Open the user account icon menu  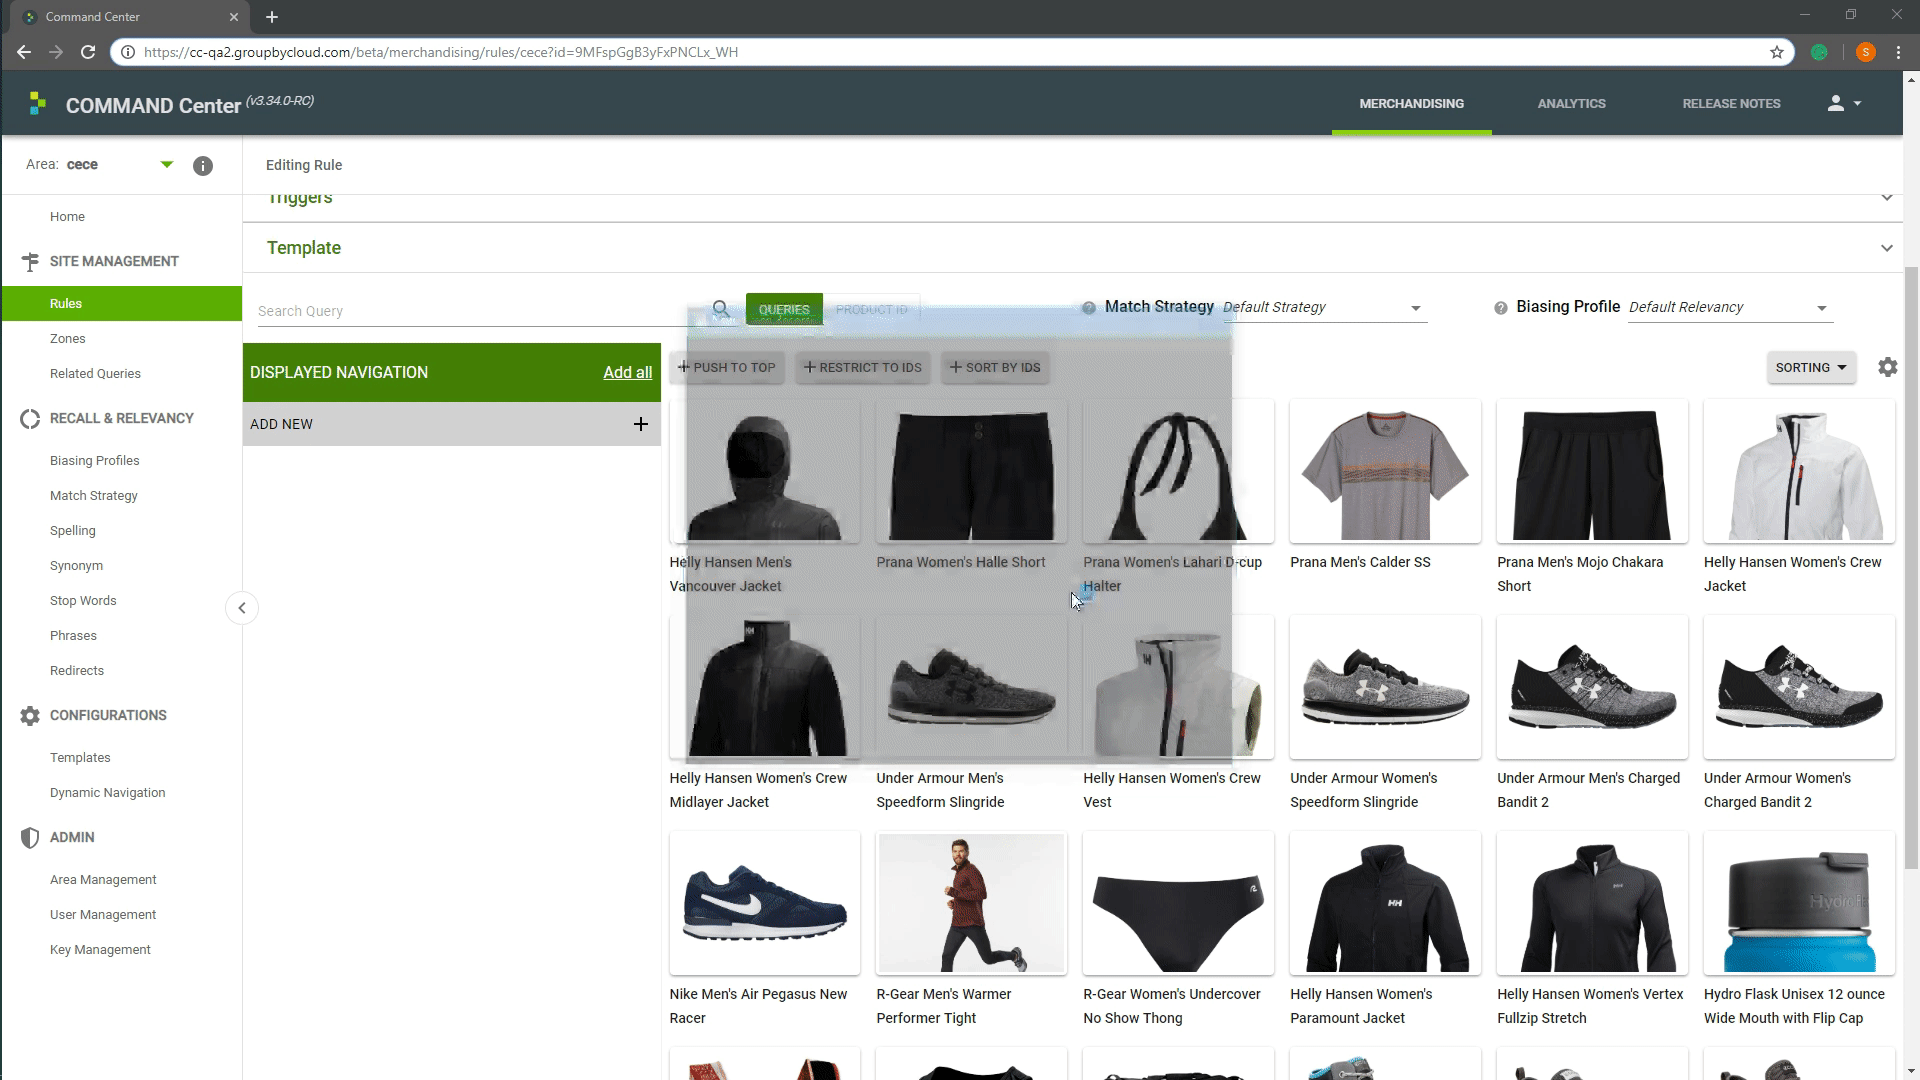click(1844, 103)
